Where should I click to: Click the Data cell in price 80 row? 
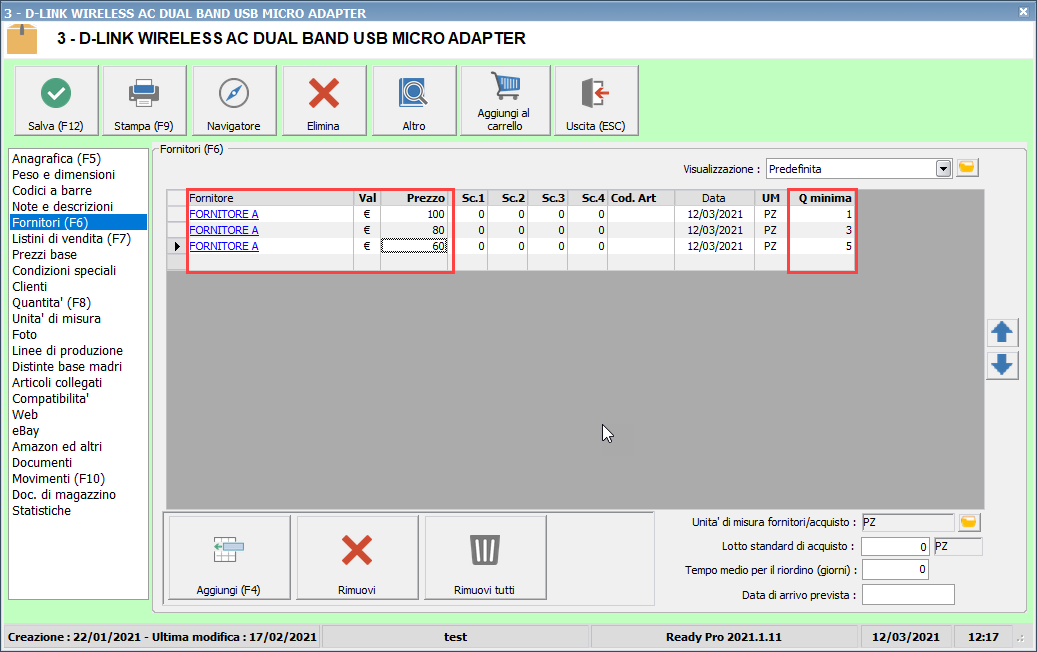coord(714,230)
